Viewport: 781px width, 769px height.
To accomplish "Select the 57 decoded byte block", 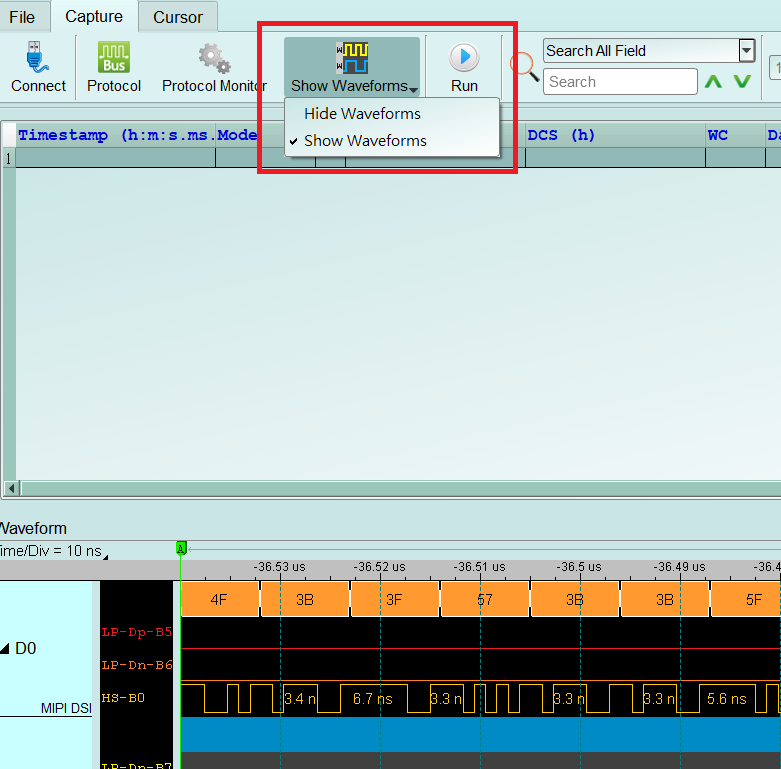I will (485, 599).
